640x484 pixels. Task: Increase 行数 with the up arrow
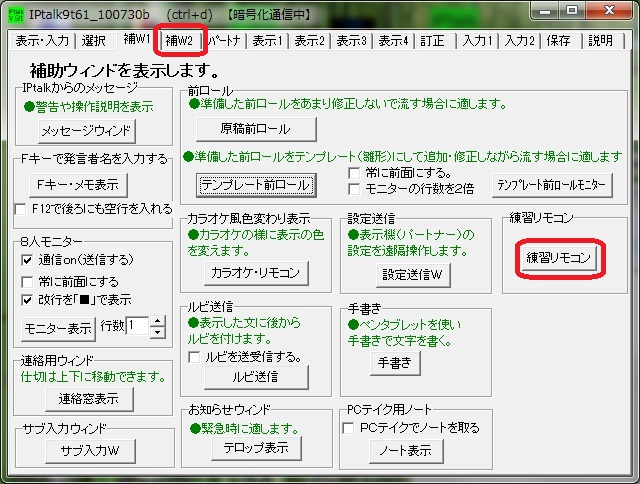pyautogui.click(x=157, y=320)
